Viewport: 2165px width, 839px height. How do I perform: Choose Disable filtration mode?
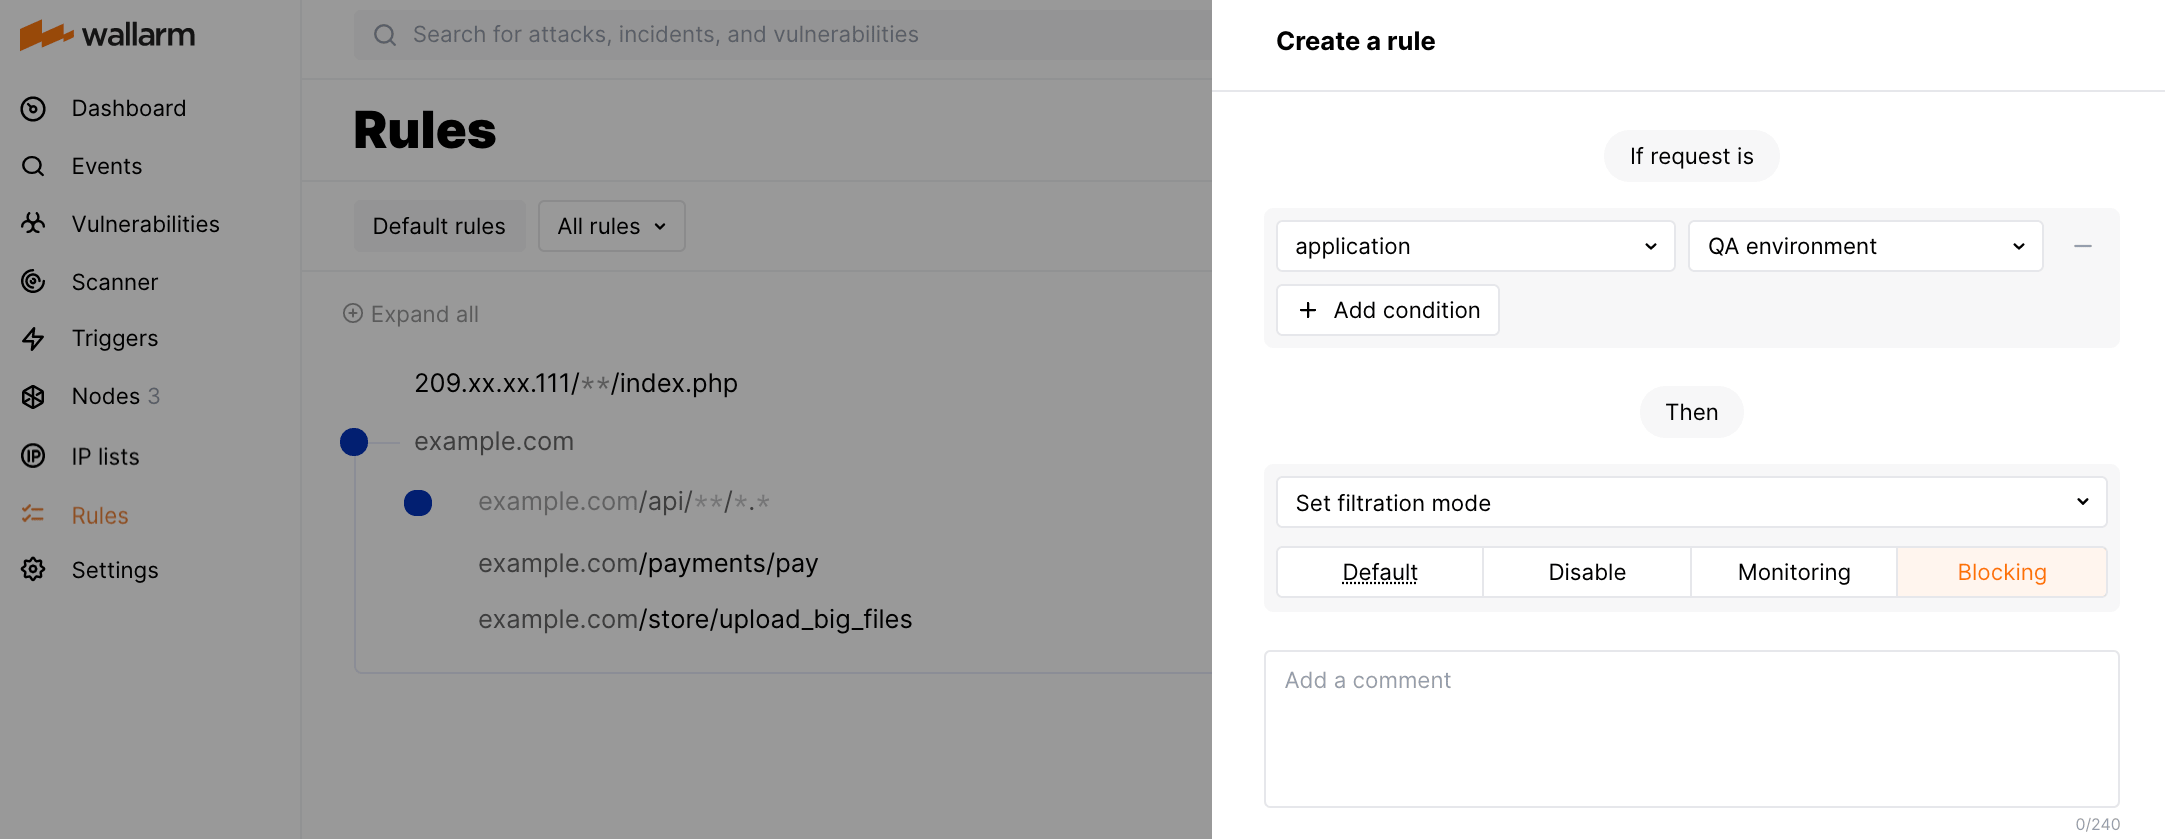(1586, 572)
